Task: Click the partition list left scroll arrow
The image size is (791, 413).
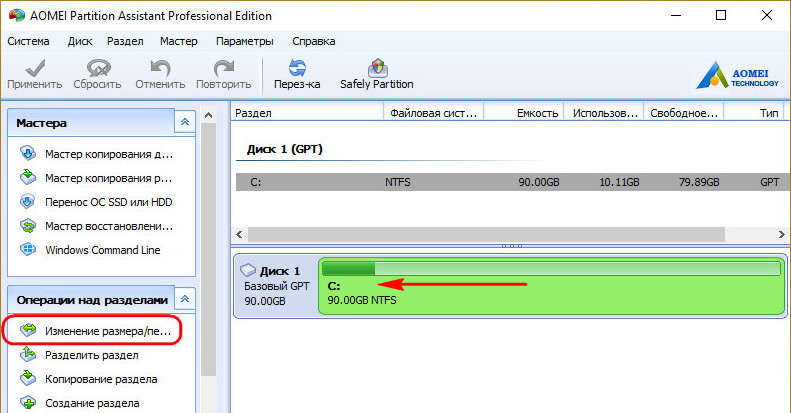Action: point(240,234)
